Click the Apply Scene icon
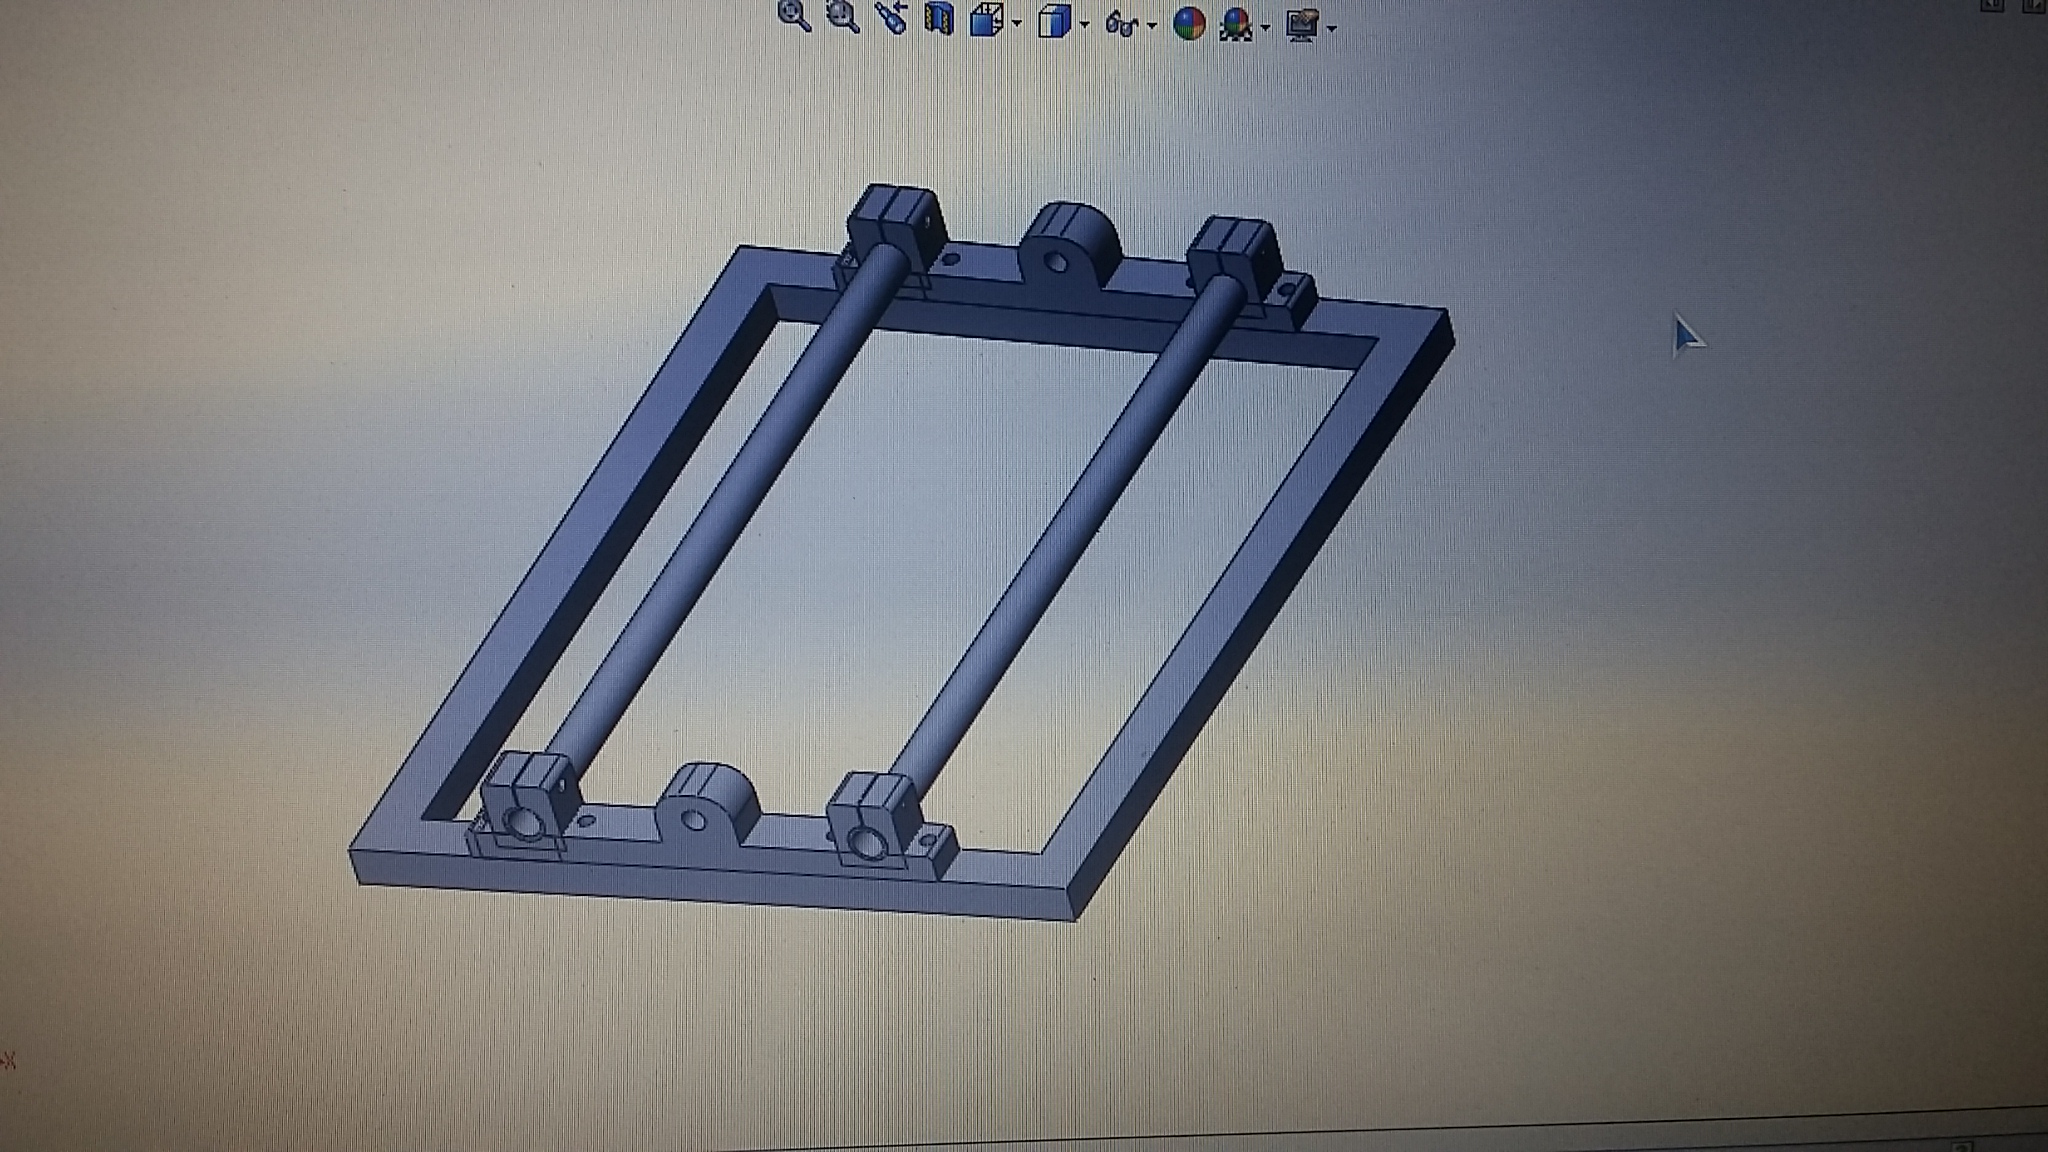Image resolution: width=2048 pixels, height=1152 pixels. point(1236,24)
